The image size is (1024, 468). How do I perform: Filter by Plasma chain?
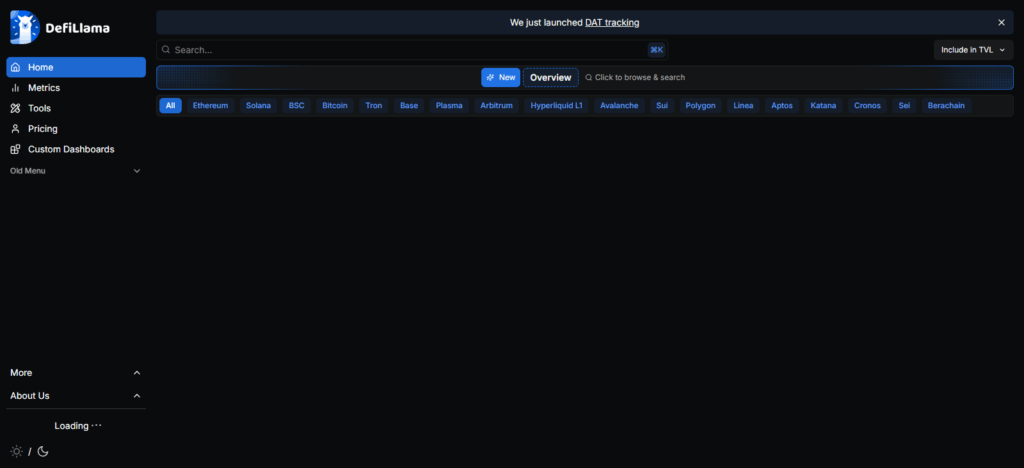449,105
